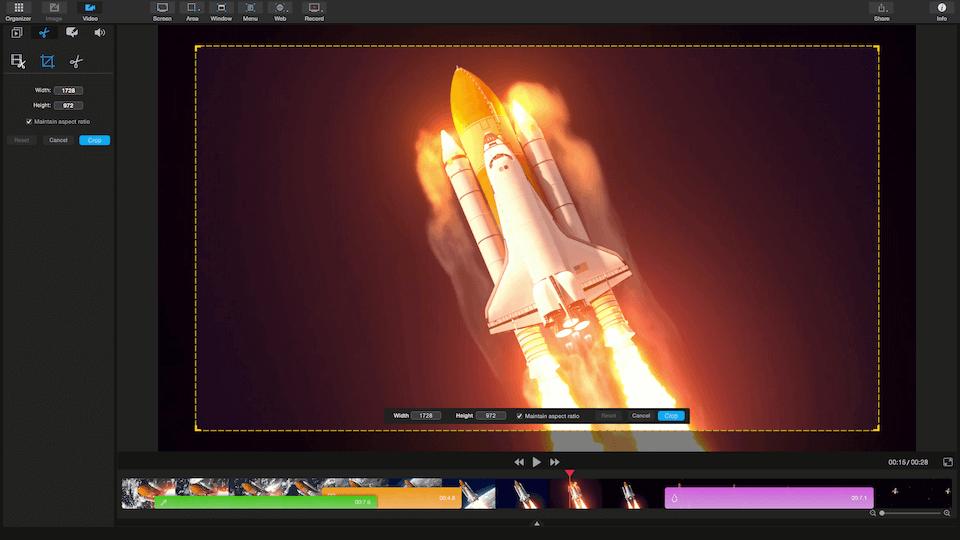Select the purple blur clip on timeline
Viewport: 960px width, 540px height.
(769, 498)
